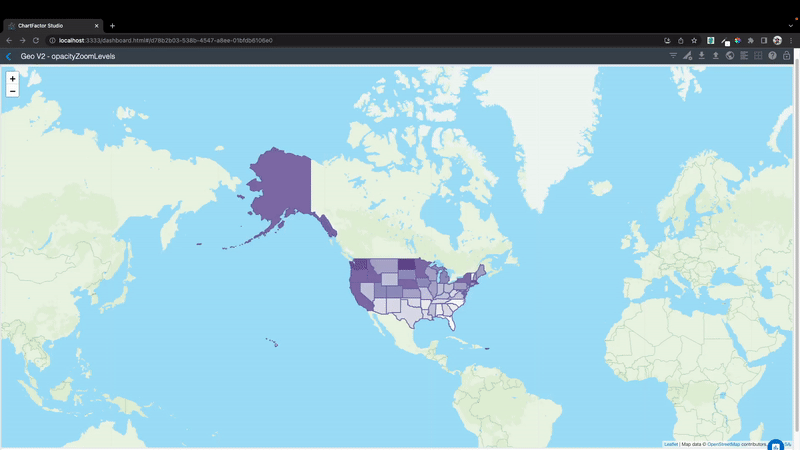Toggle the browser side panel icon
Viewport: 800px width, 450px height.
pos(764,40)
